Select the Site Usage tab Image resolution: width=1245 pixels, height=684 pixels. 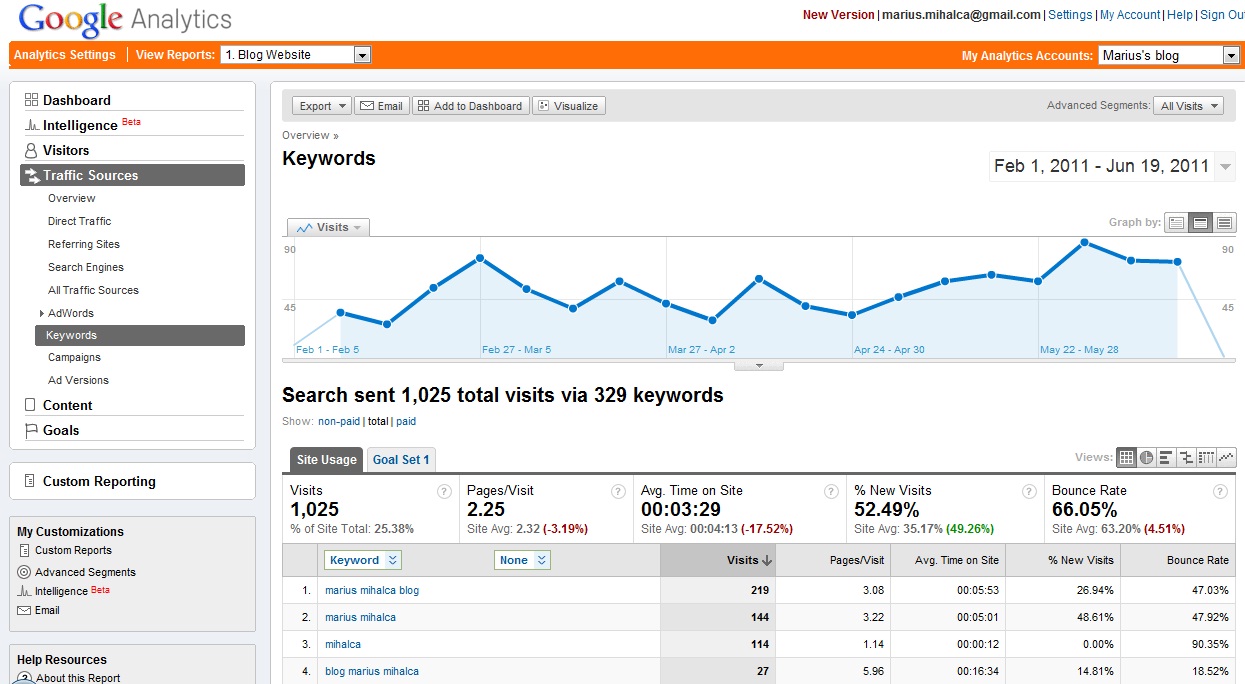[x=326, y=460]
